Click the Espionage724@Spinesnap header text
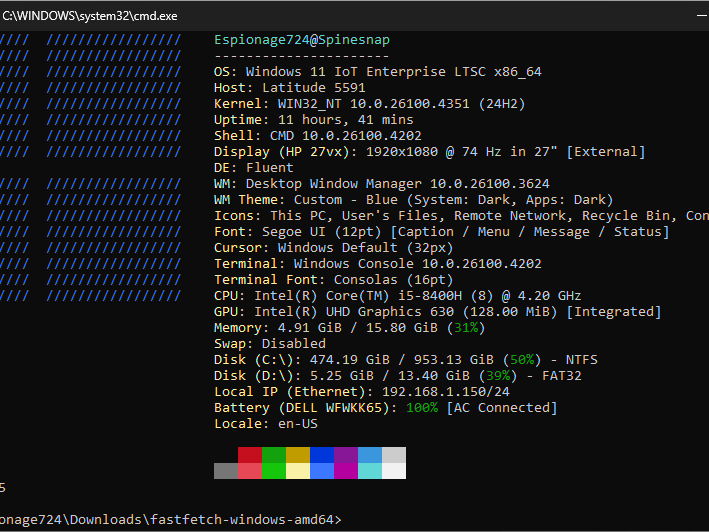709x532 pixels. click(302, 40)
